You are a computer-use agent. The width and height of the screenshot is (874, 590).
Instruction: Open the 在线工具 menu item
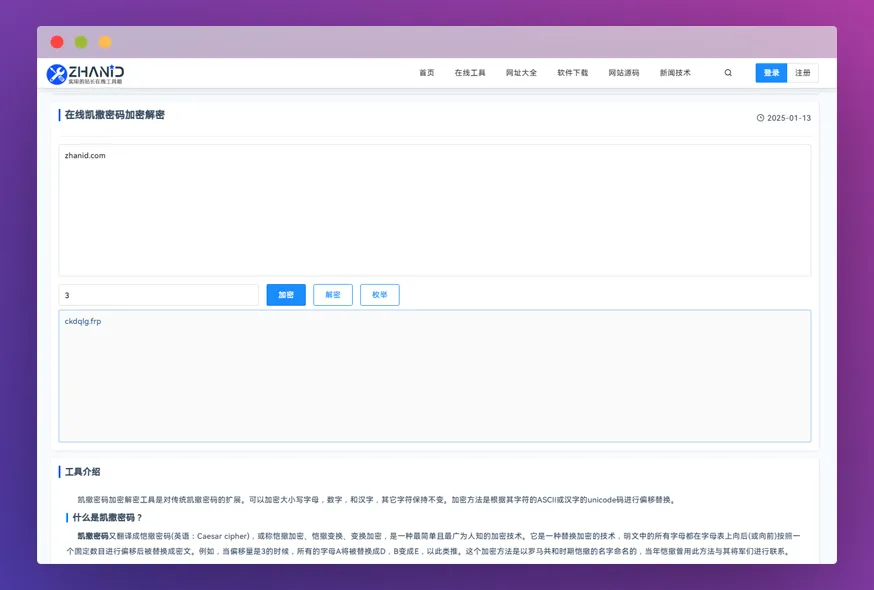click(470, 72)
